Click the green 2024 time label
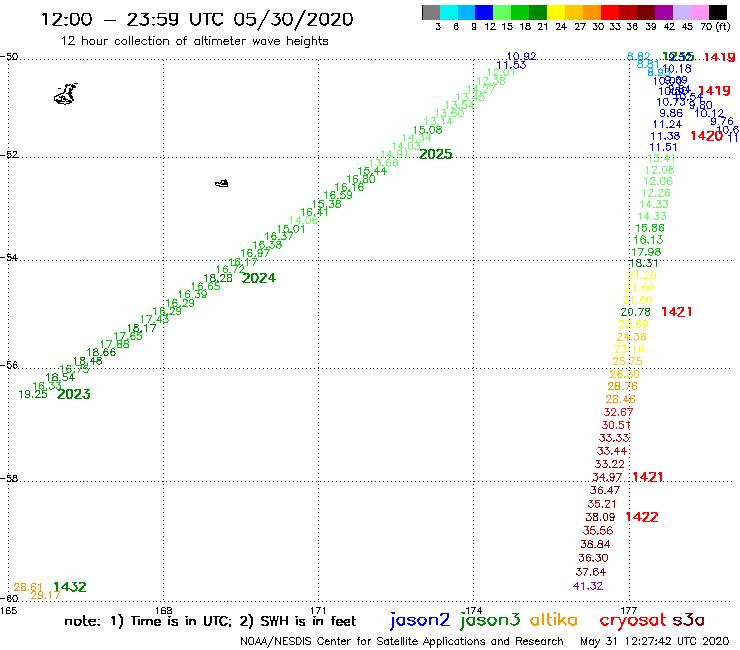Screen dimensions: 740x650 point(259,278)
